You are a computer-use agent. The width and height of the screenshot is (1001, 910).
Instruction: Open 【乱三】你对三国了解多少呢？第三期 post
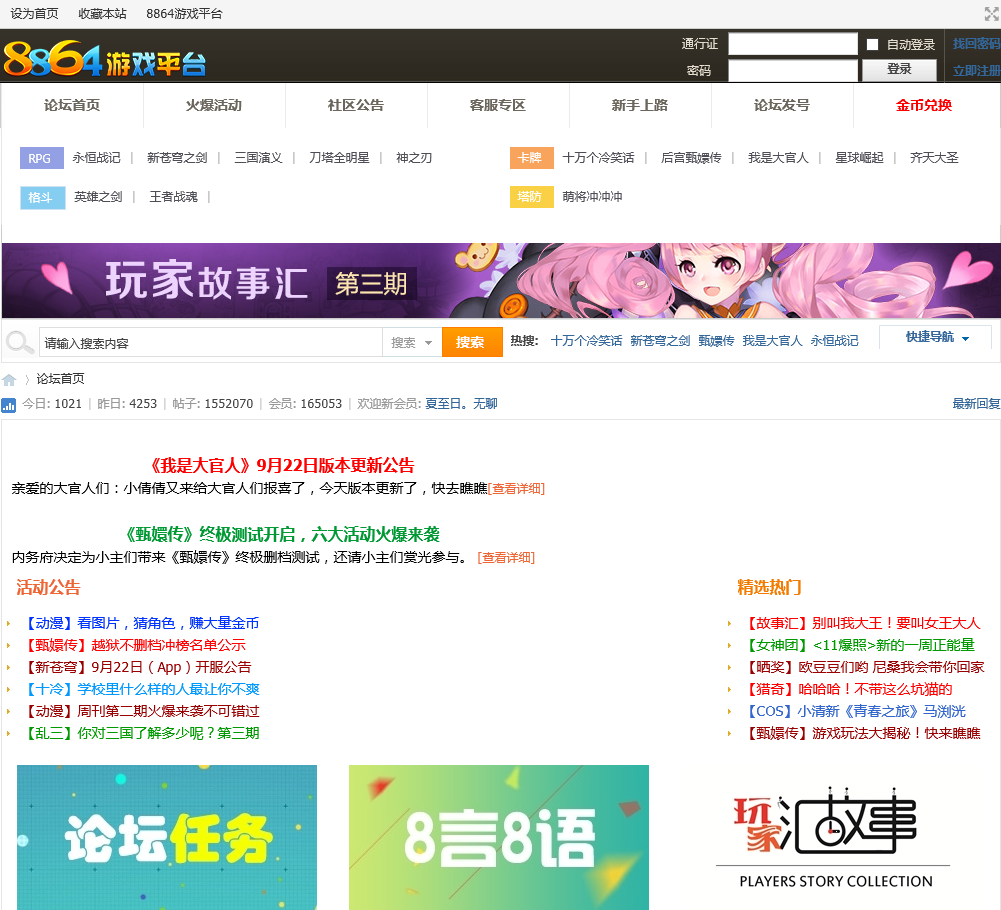pos(140,733)
